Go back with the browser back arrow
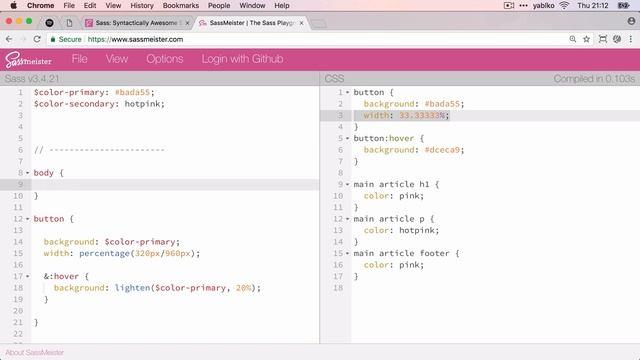 (9, 39)
